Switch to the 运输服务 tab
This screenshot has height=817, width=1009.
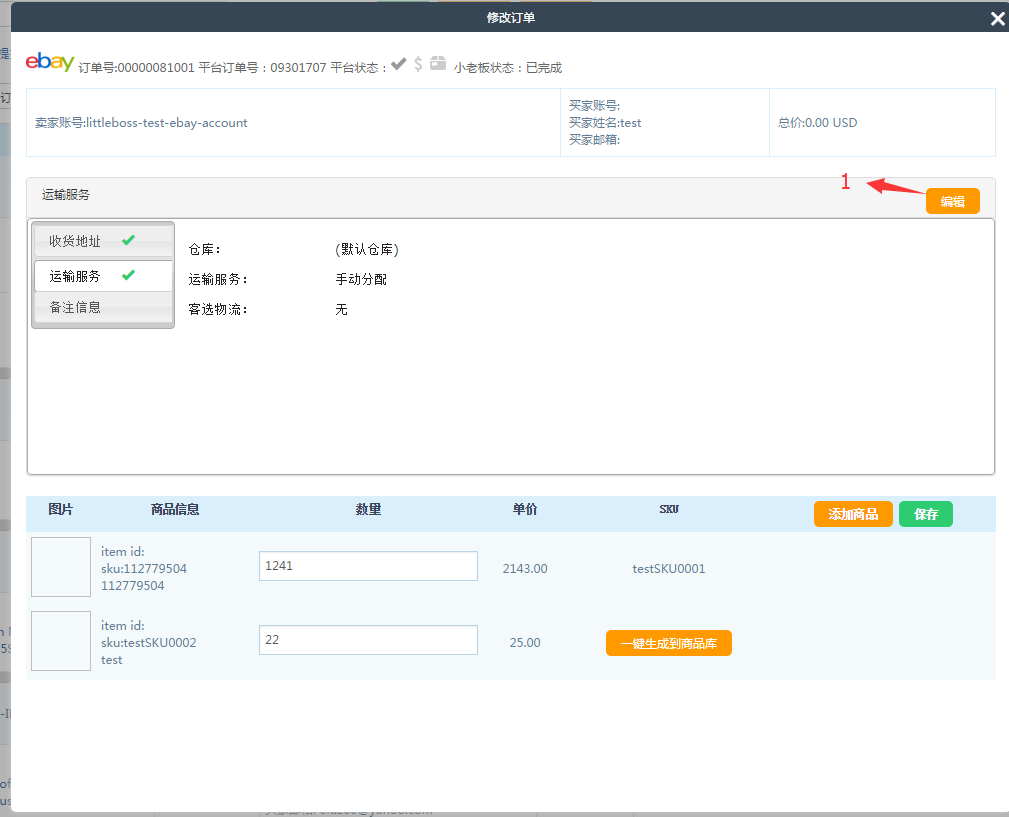pyautogui.click(x=76, y=276)
